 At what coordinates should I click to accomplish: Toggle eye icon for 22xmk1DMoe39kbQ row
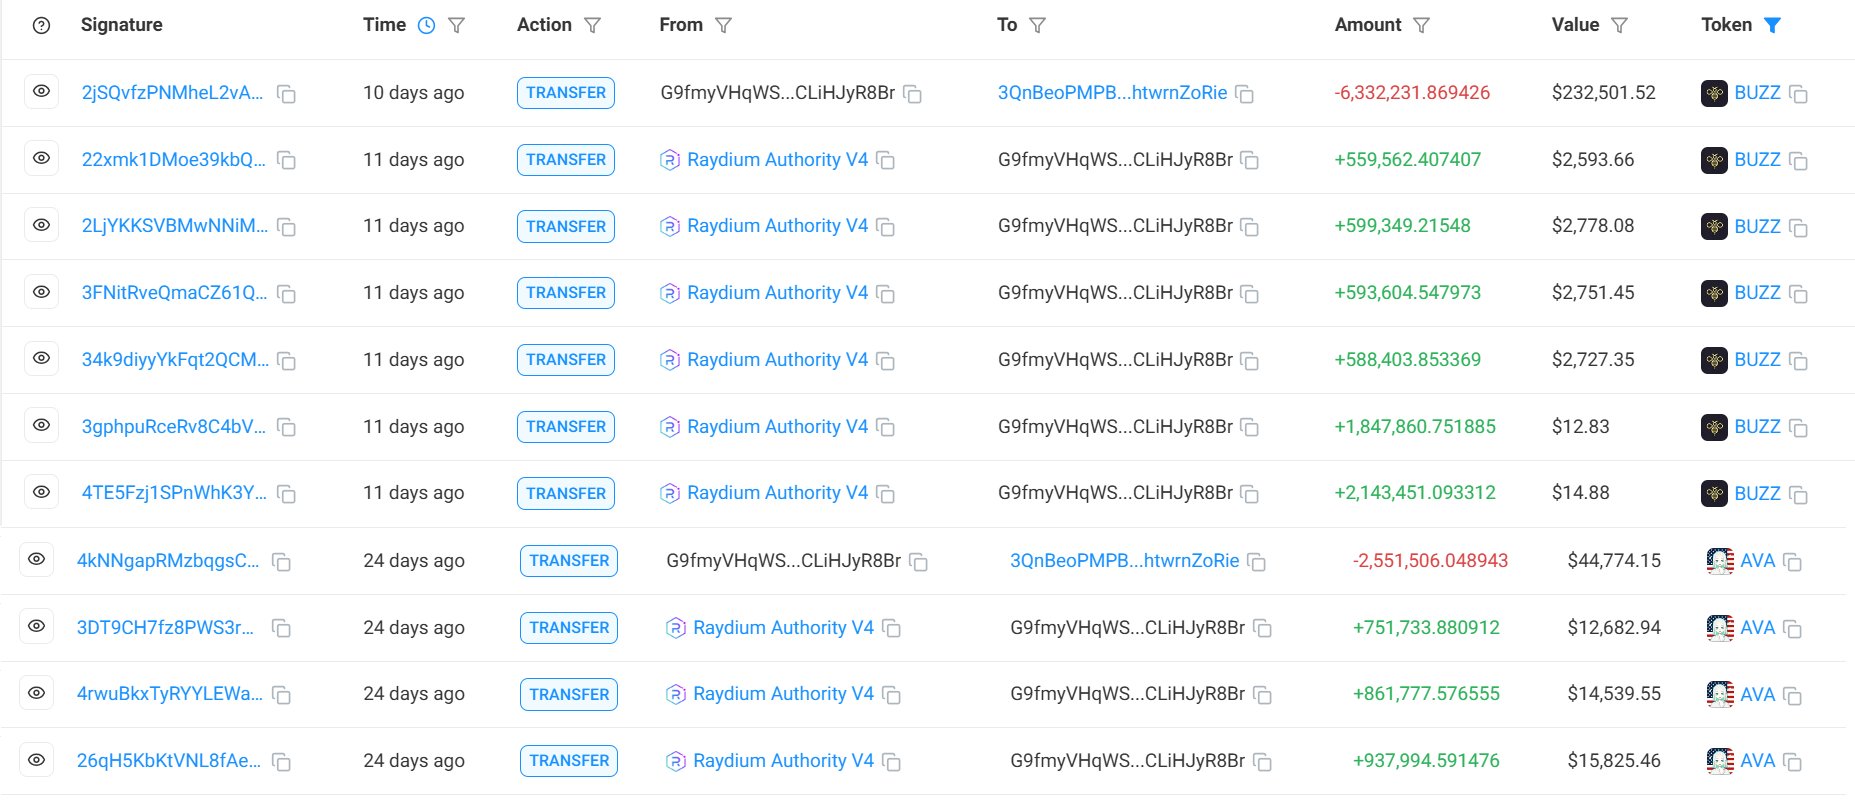coord(41,158)
